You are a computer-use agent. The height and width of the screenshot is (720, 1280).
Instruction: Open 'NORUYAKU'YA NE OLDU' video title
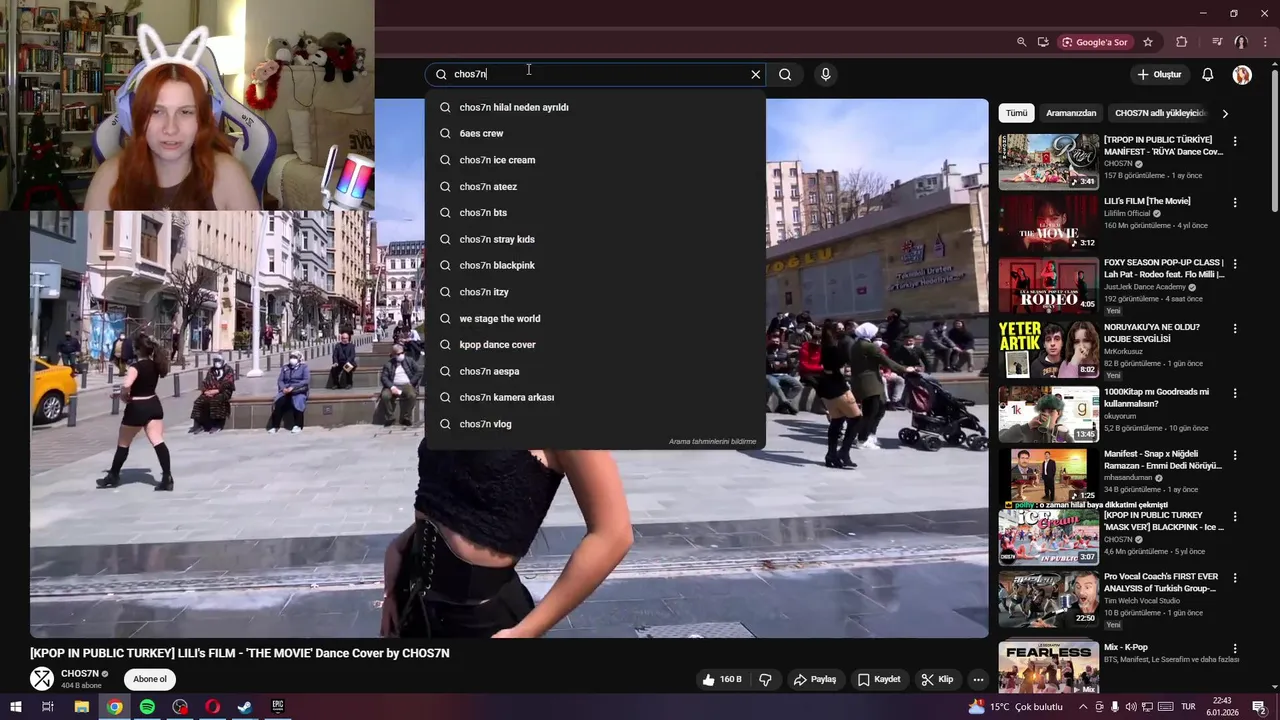pos(1152,333)
